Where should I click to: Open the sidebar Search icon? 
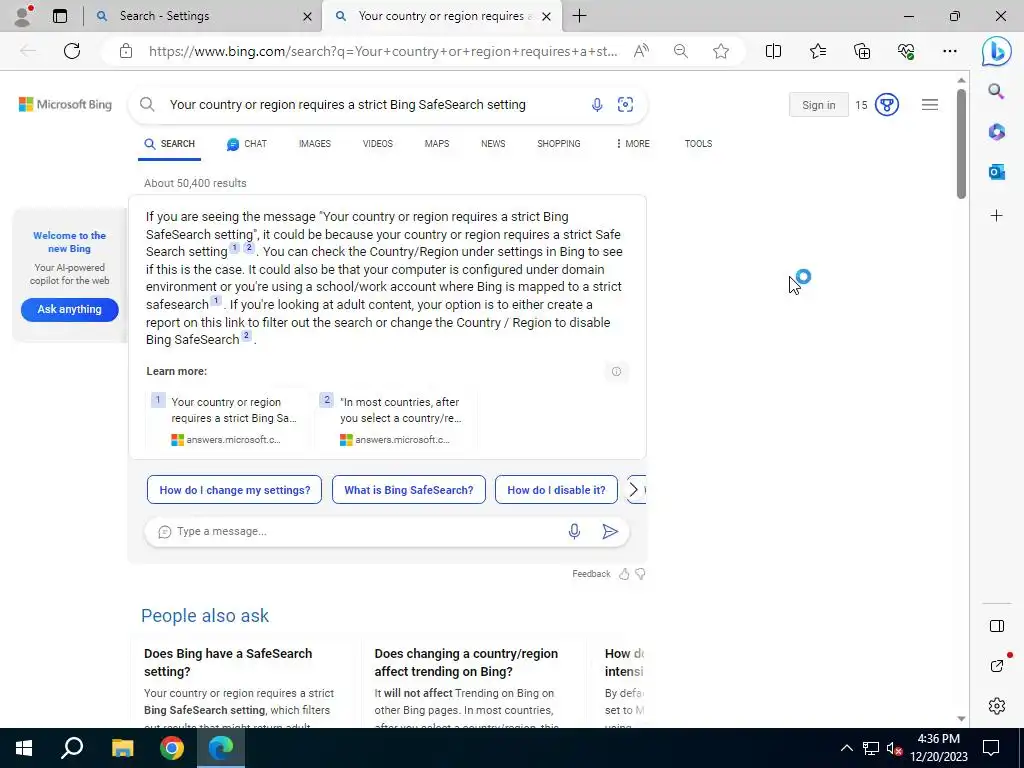(996, 91)
